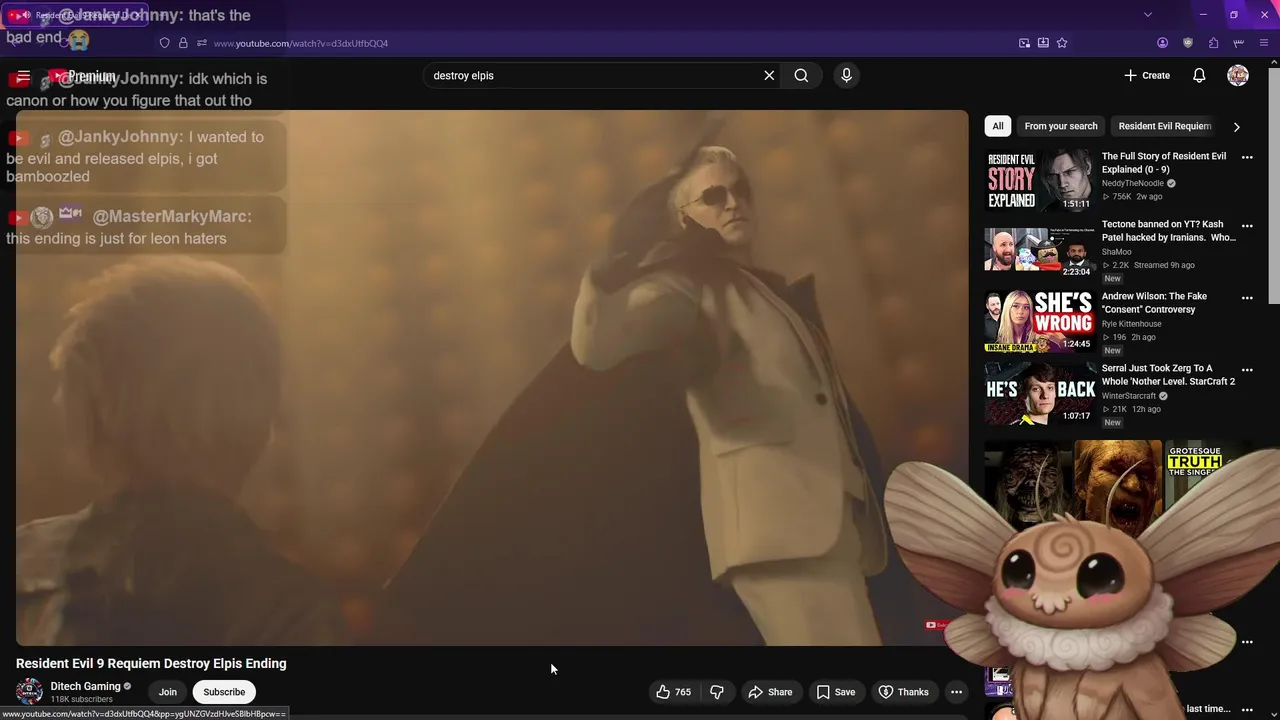1280x720 pixels.
Task: Select the All filter chip
Action: pos(997,126)
